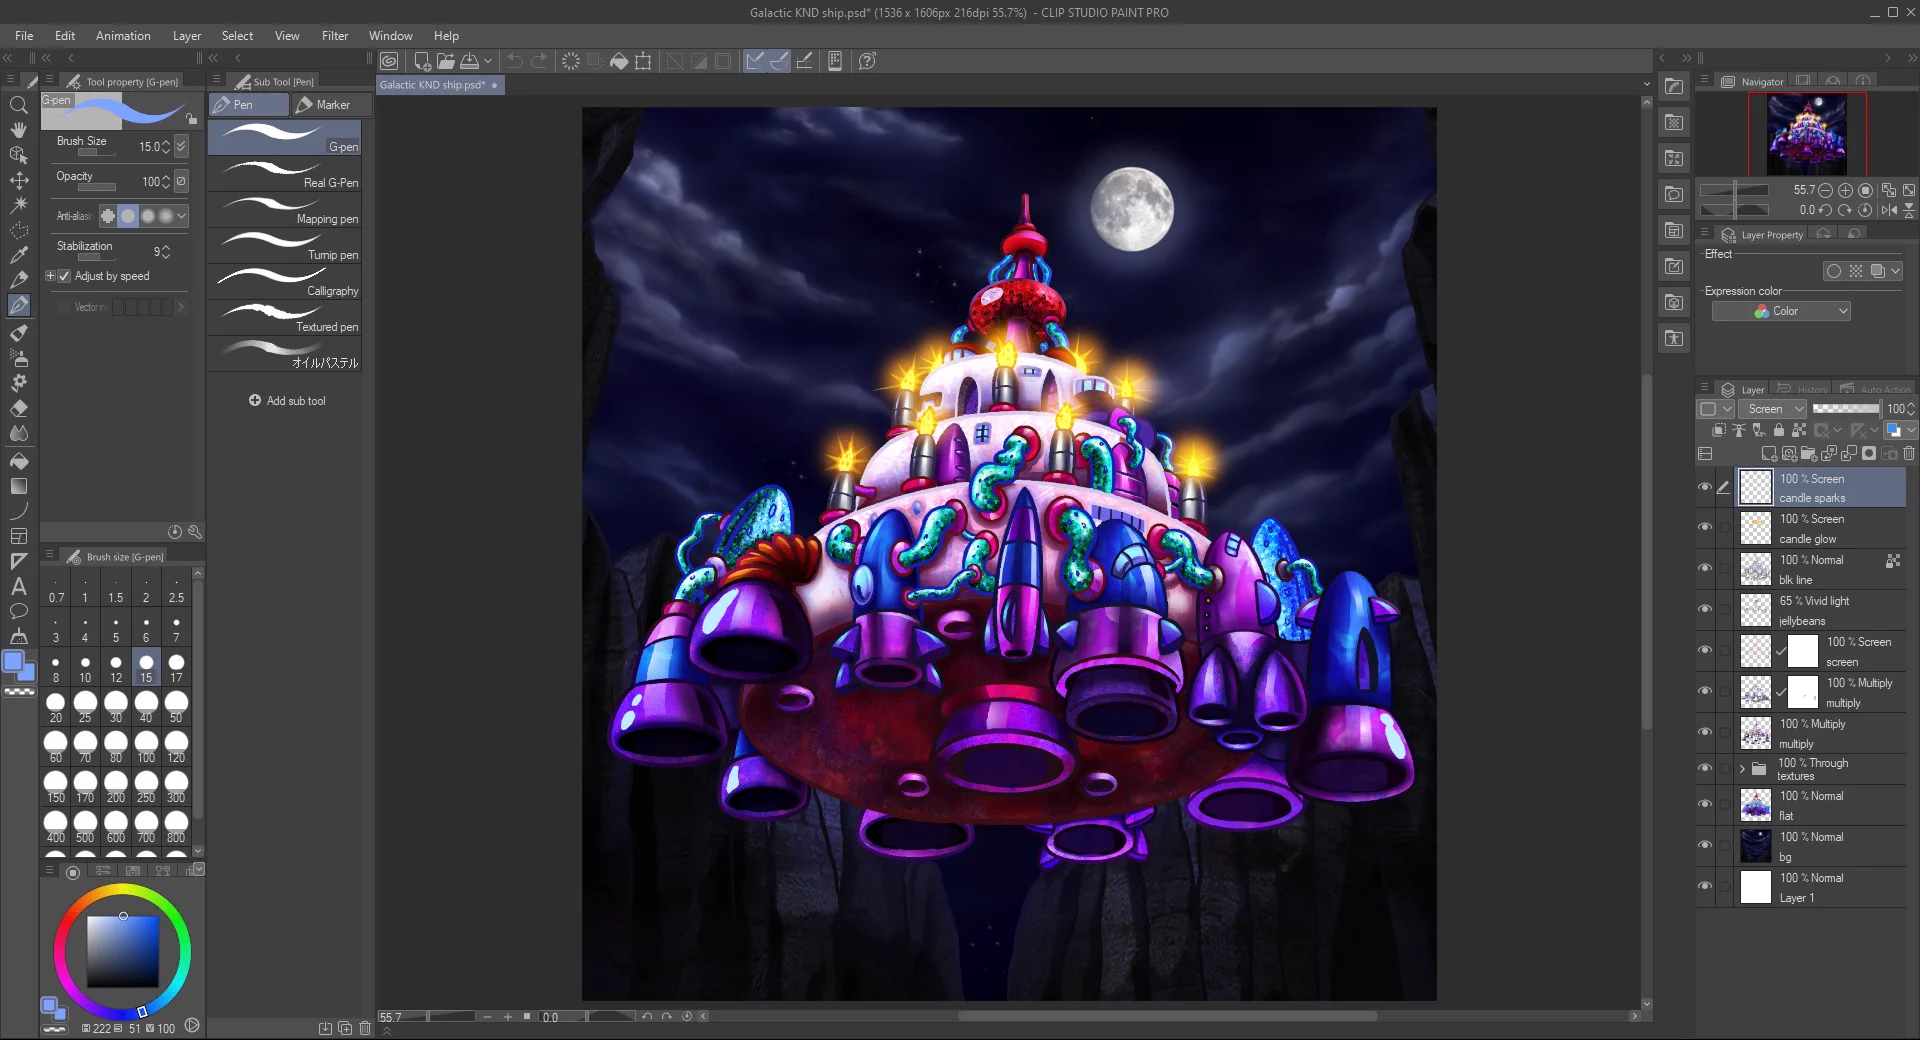The width and height of the screenshot is (1920, 1040).
Task: Click the New canvas icon
Action: (x=422, y=61)
